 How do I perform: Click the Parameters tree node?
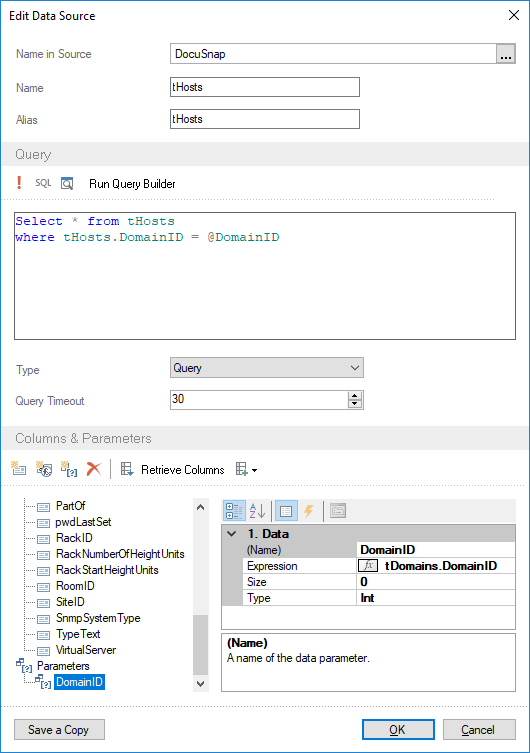click(63, 666)
